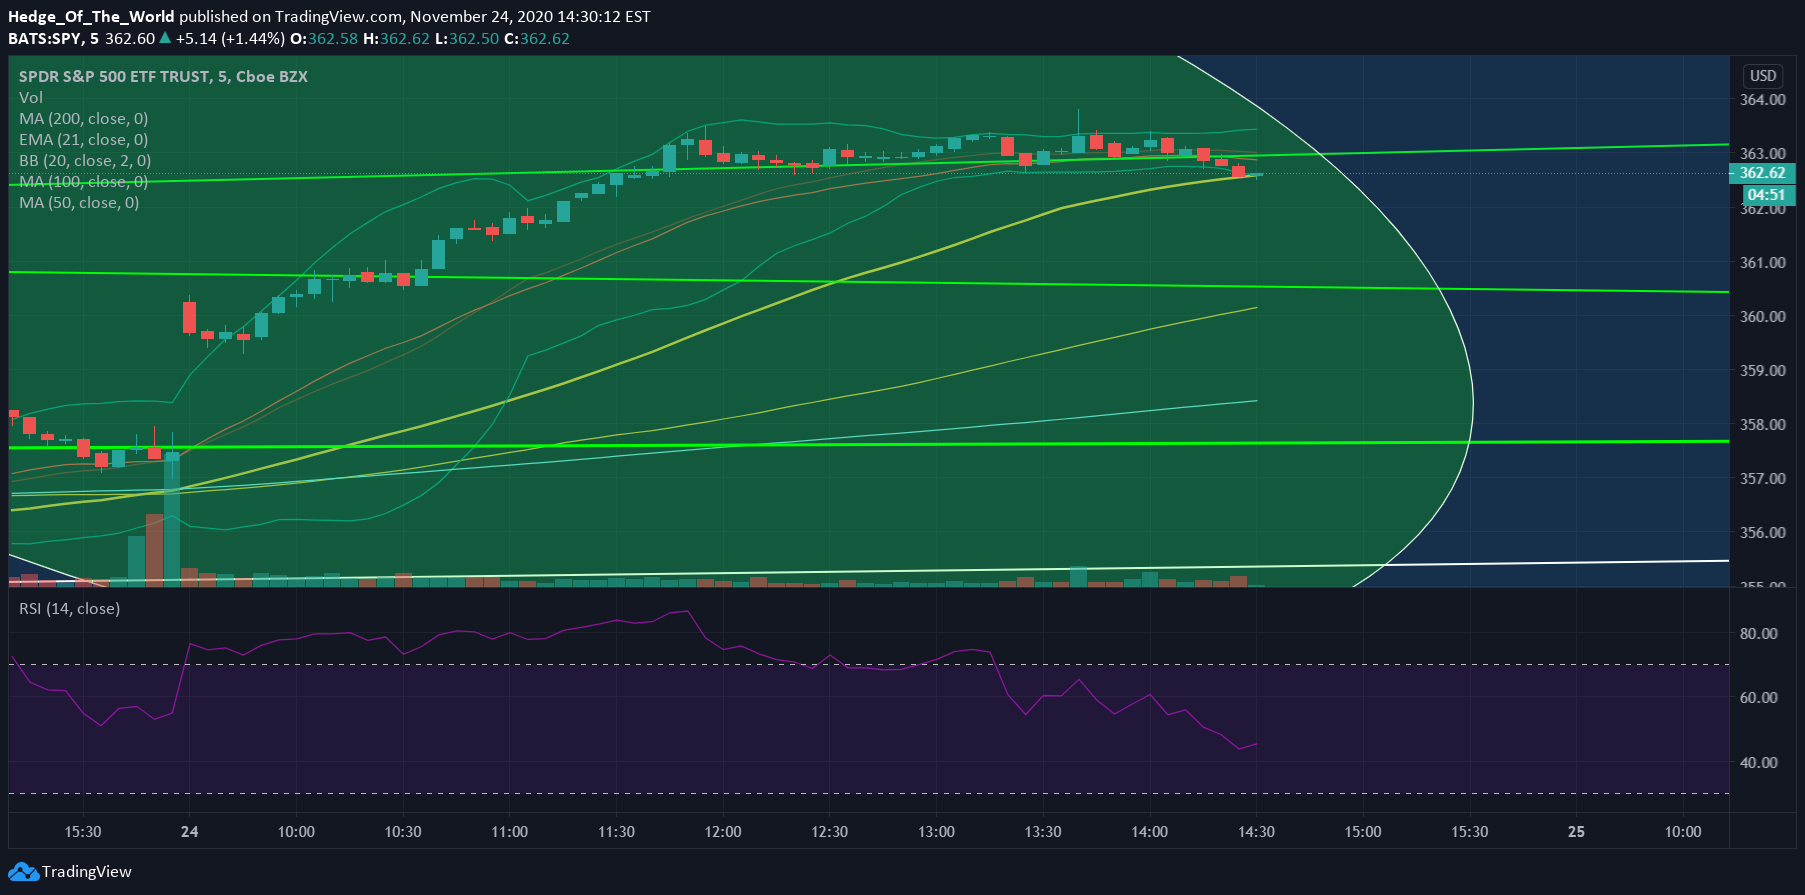Click the 360.00 price axis label
The width and height of the screenshot is (1805, 895).
click(x=1762, y=317)
